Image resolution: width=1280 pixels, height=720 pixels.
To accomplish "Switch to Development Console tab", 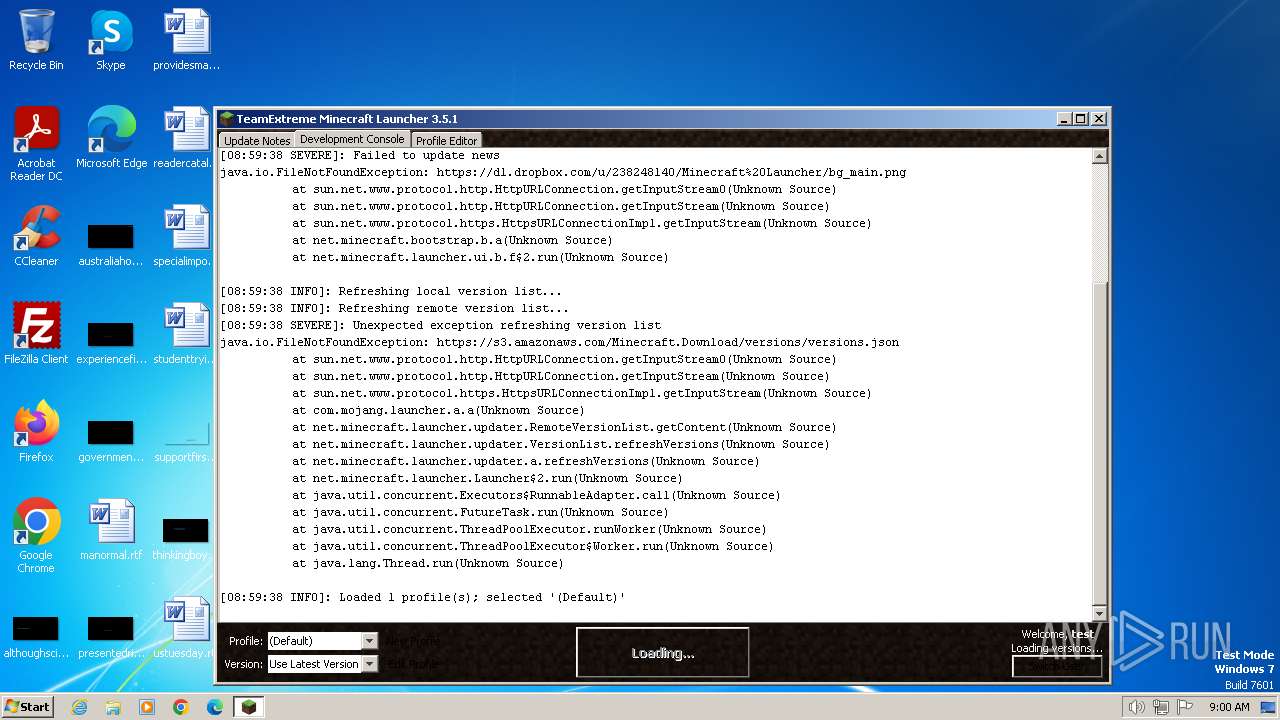I will [352, 139].
